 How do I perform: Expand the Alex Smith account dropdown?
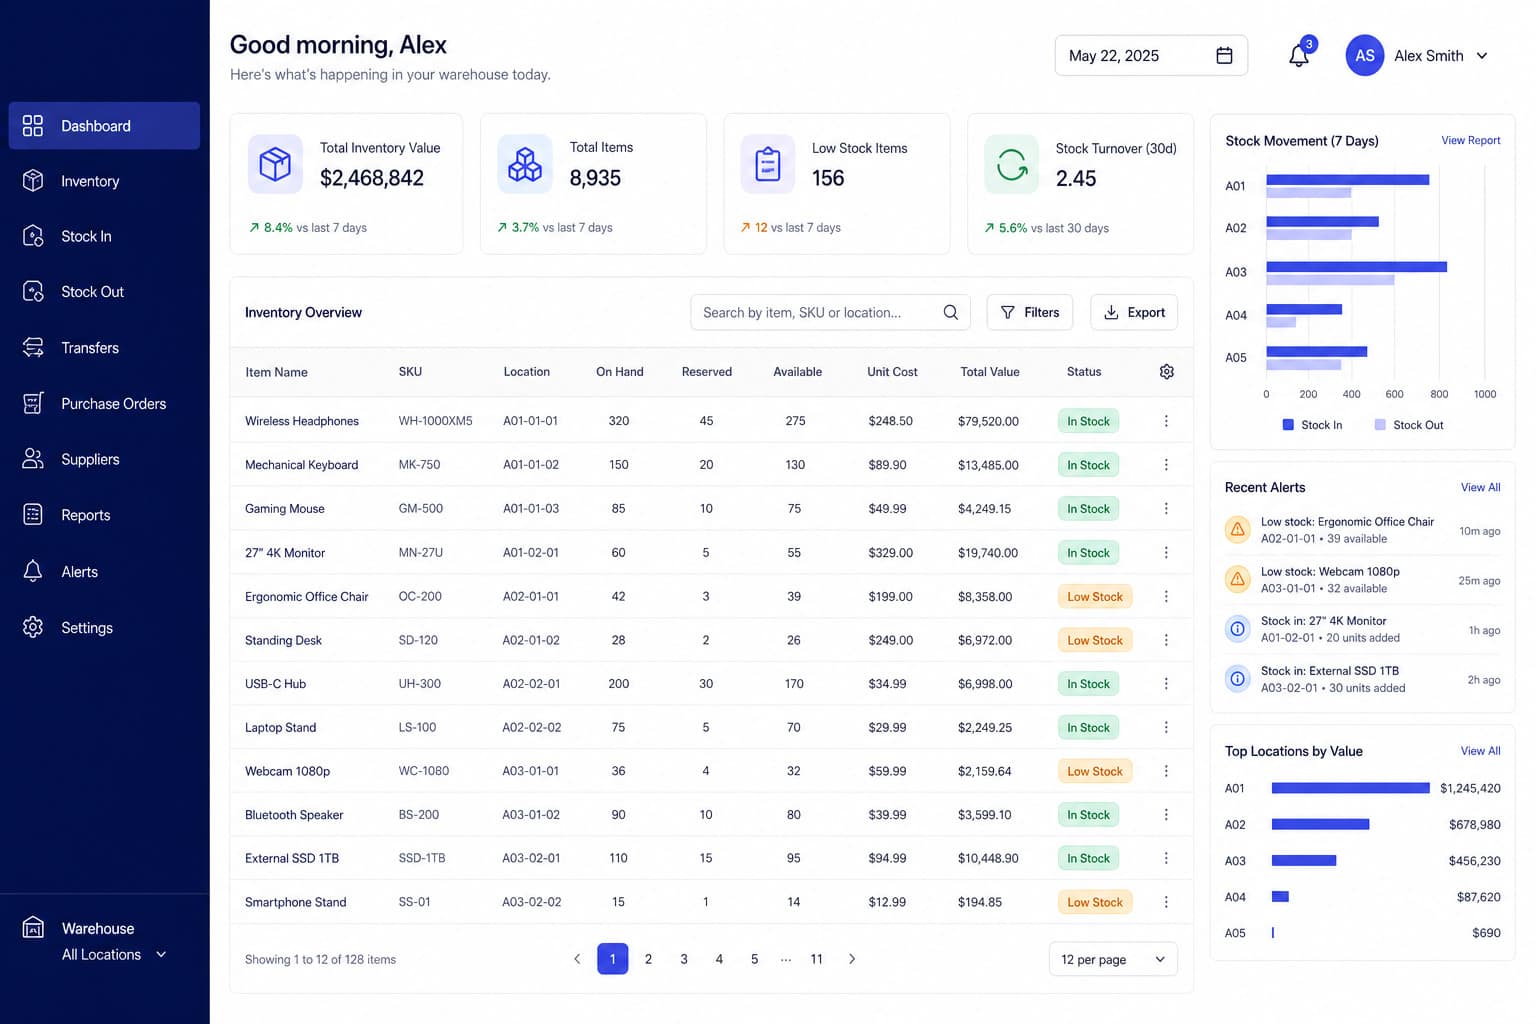pyautogui.click(x=1482, y=56)
